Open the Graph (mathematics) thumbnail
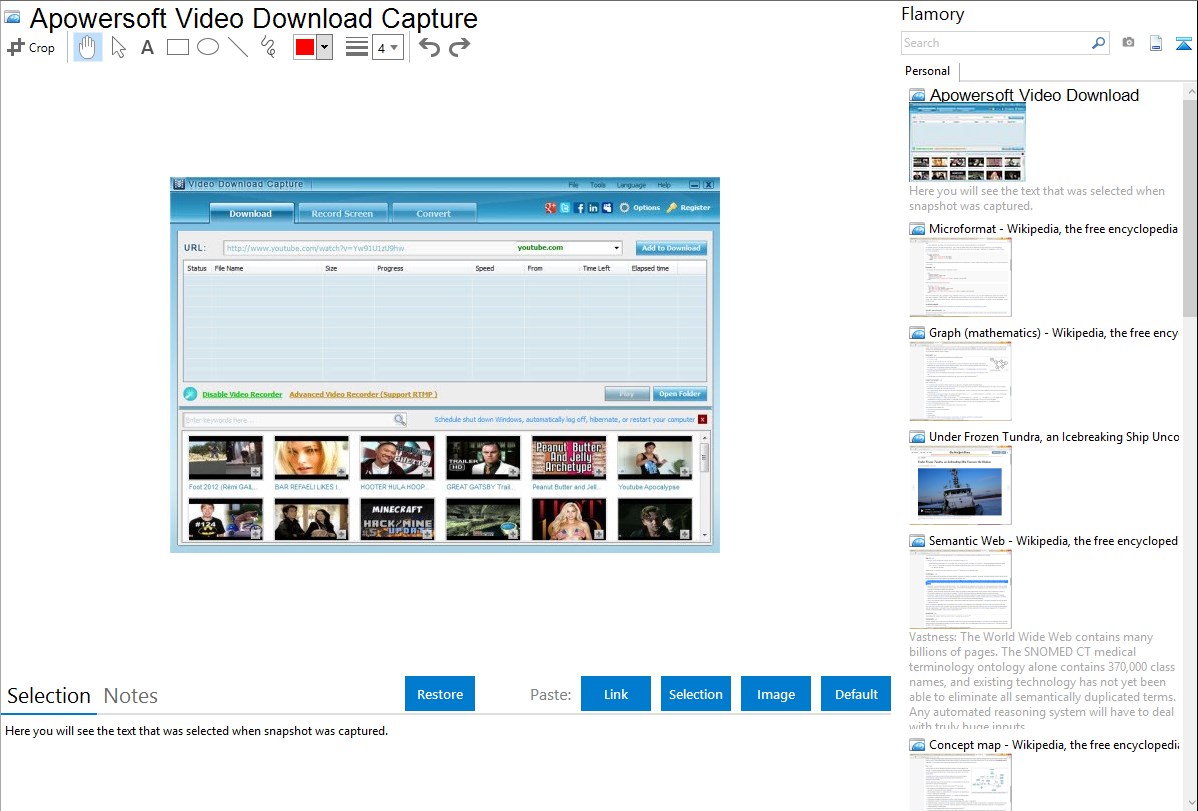The height and width of the screenshot is (811, 1198). coord(960,381)
